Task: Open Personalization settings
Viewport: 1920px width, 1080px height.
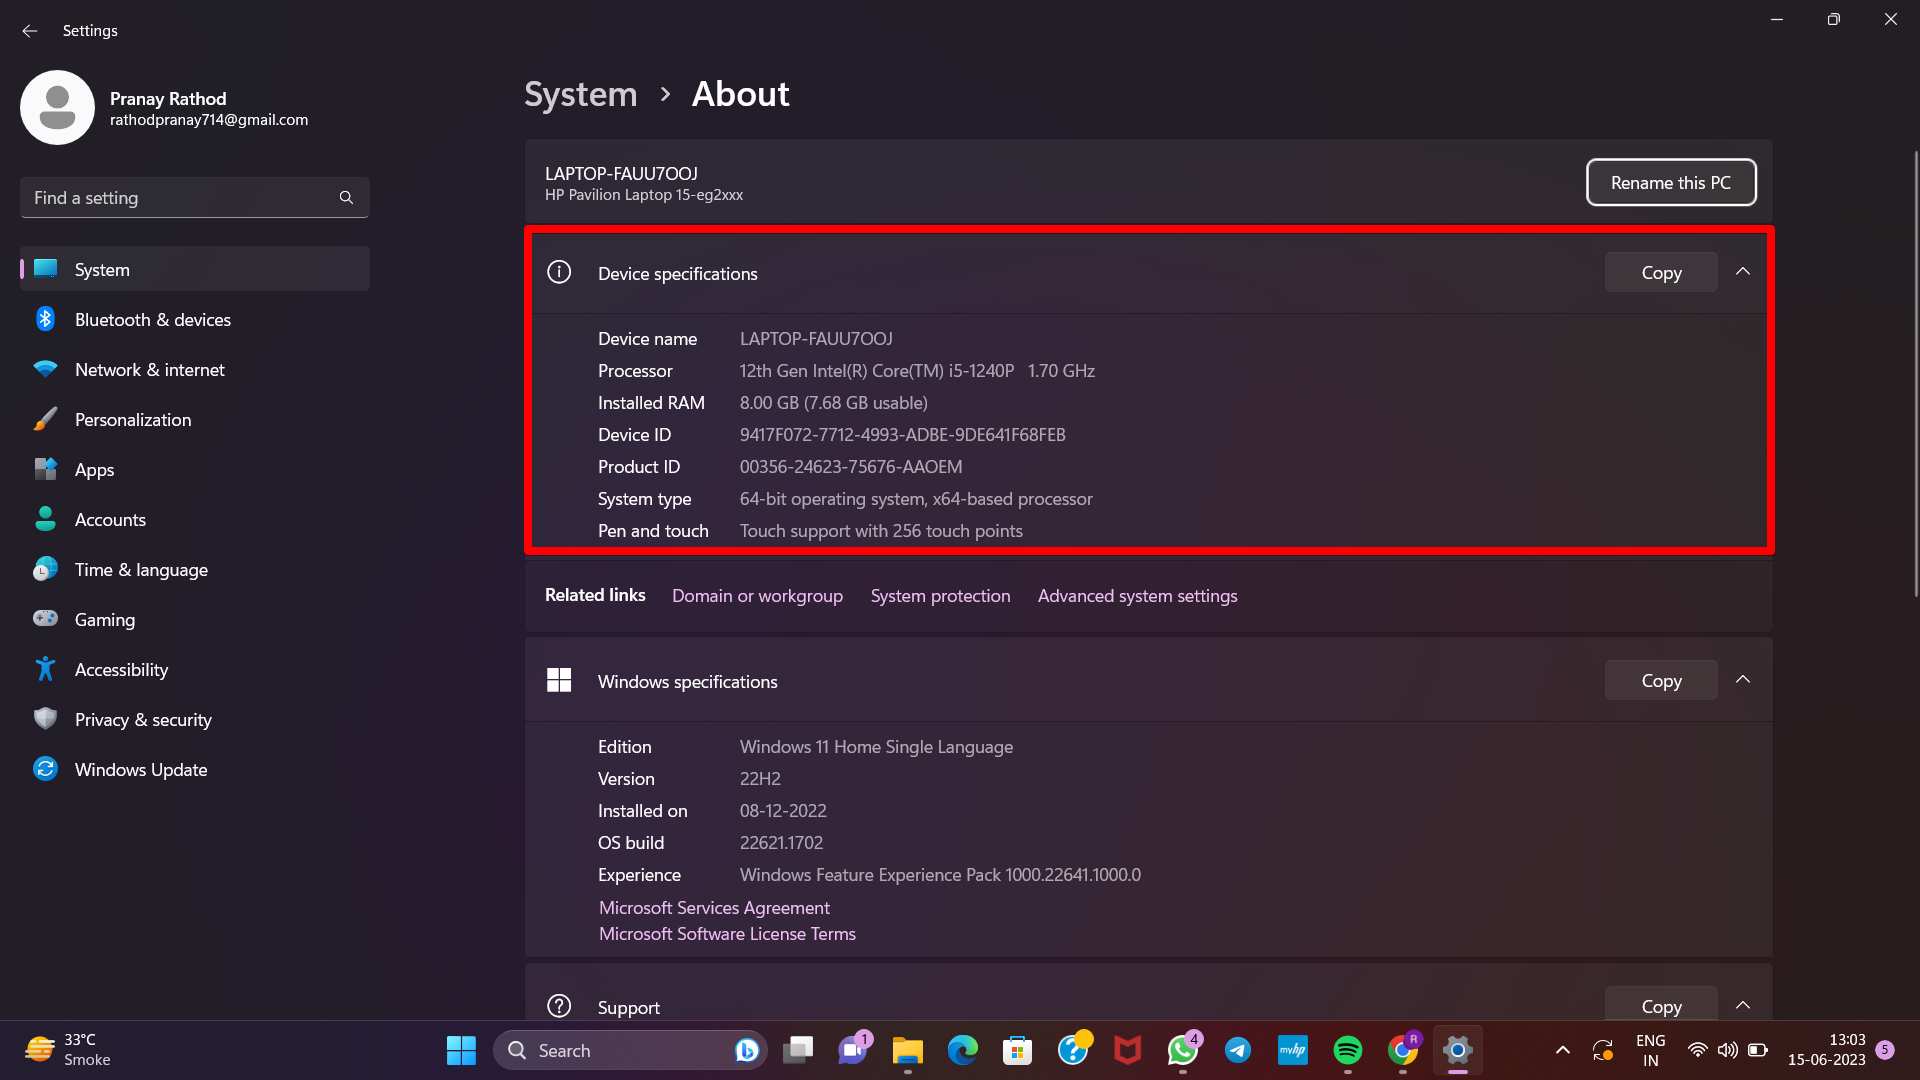Action: pos(195,419)
